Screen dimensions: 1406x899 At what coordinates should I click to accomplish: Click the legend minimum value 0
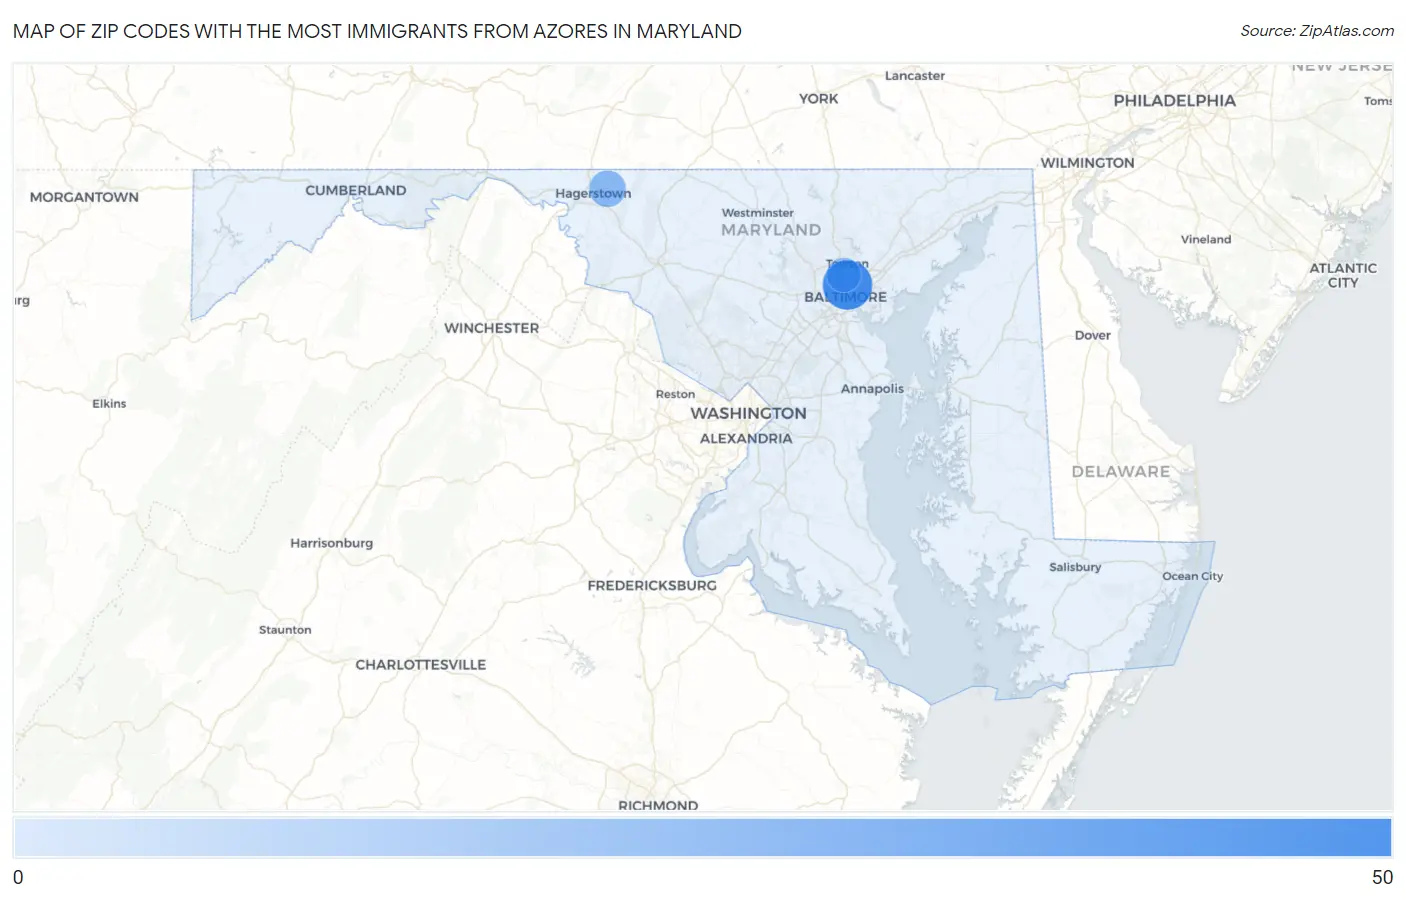click(18, 877)
